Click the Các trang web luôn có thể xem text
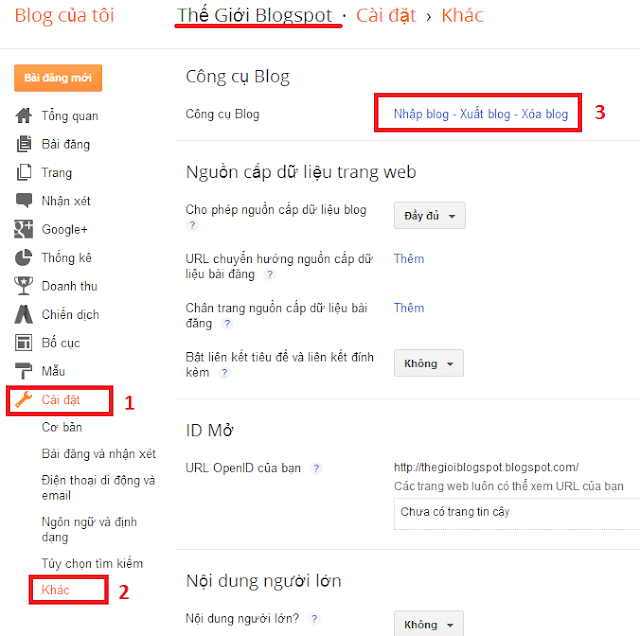Viewport: 640px width, 636px height. pyautogui.click(x=509, y=486)
